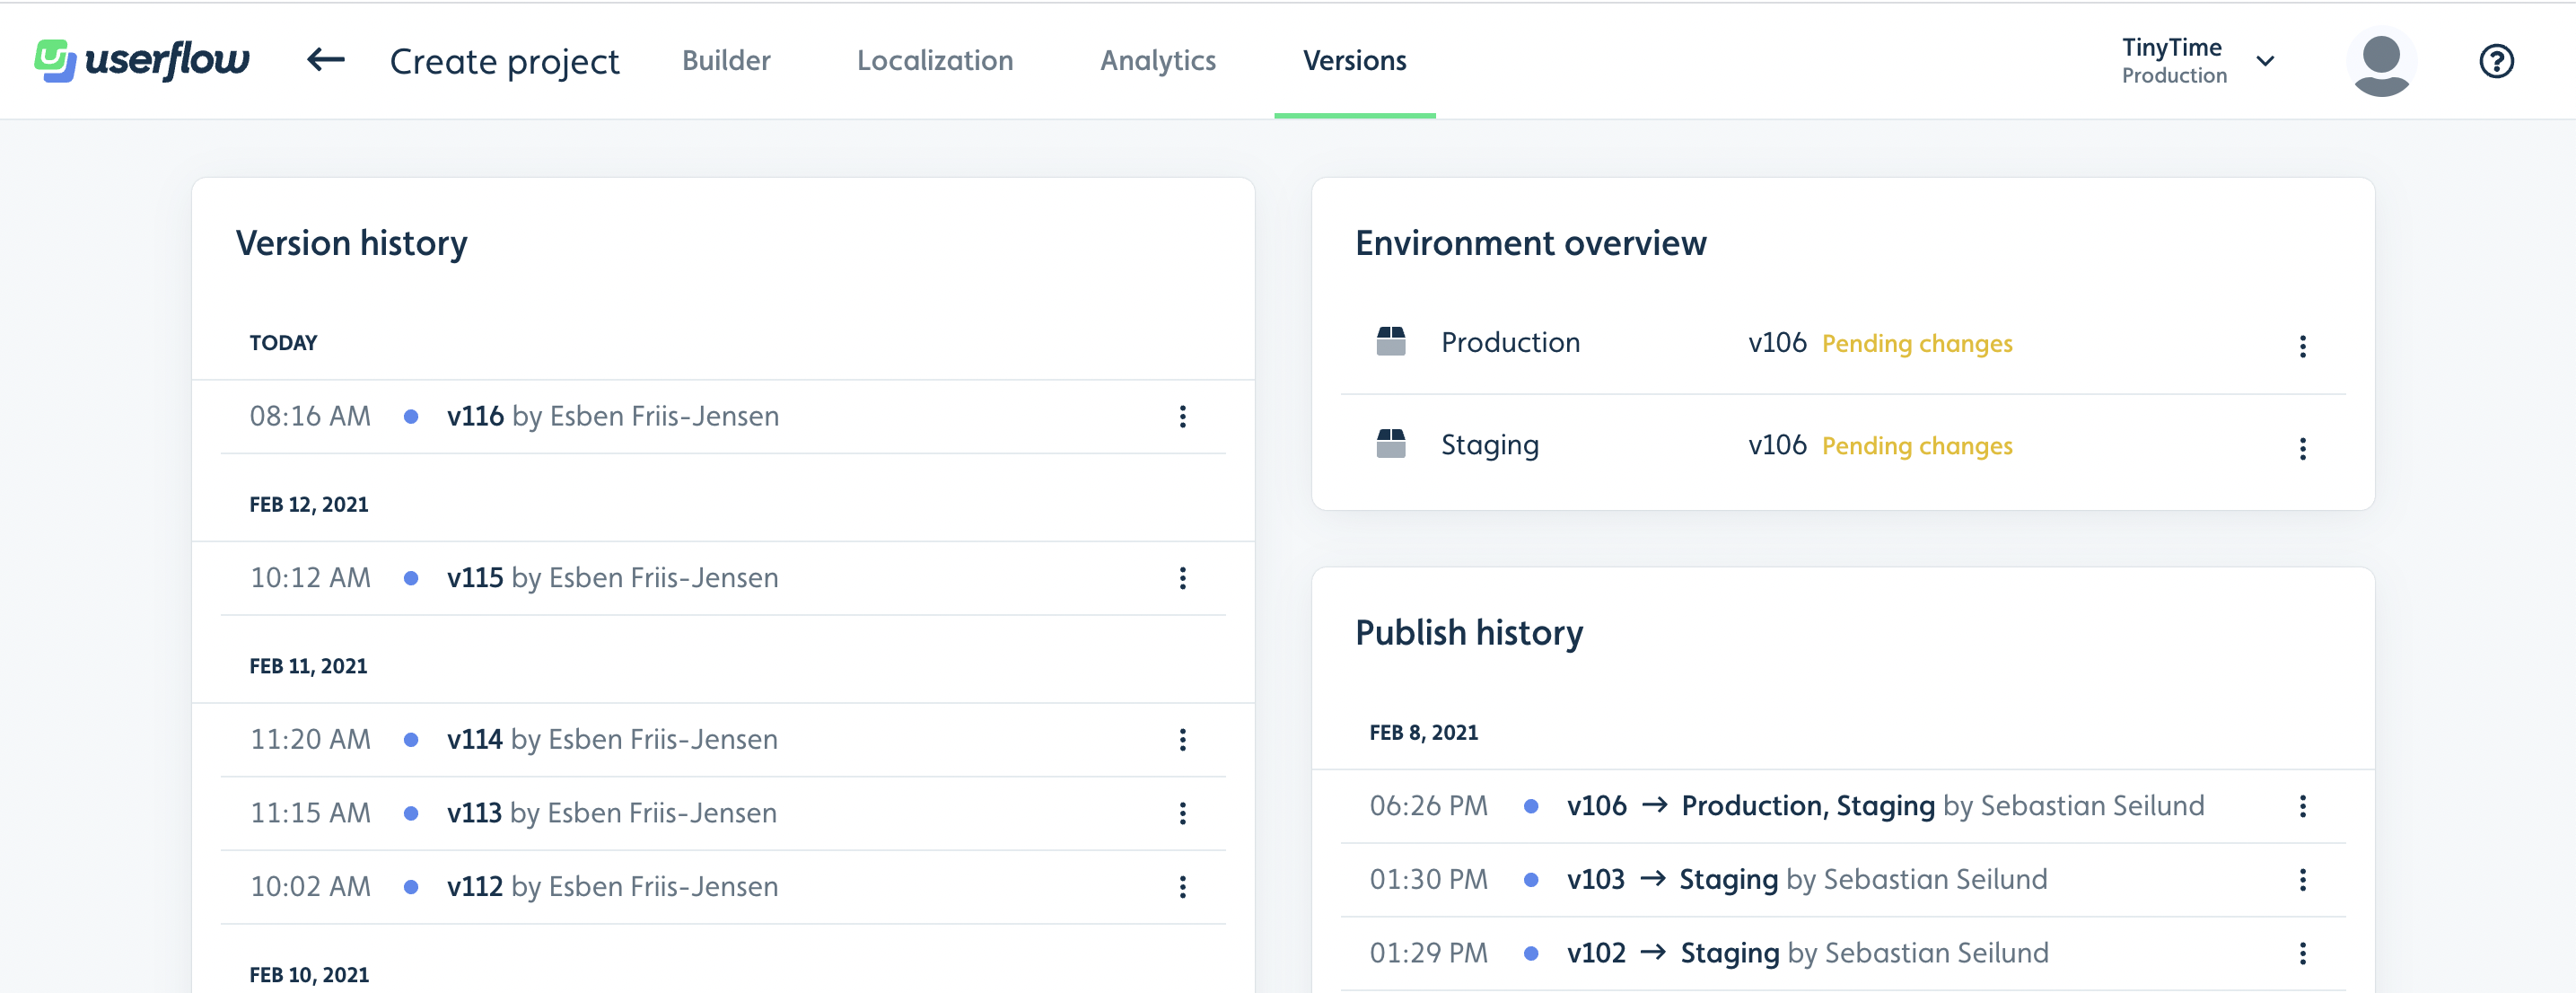Click the 08:16 AM timestamp
Viewport: 2576px width, 993px height.
coord(310,416)
